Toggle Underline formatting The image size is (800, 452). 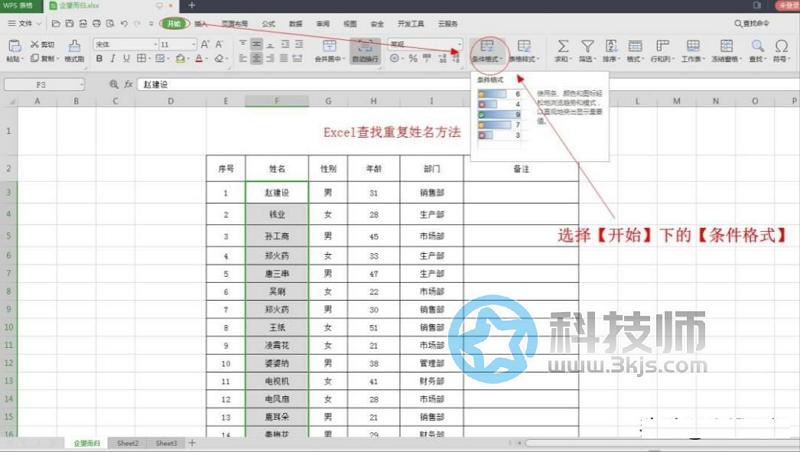[x=127, y=59]
